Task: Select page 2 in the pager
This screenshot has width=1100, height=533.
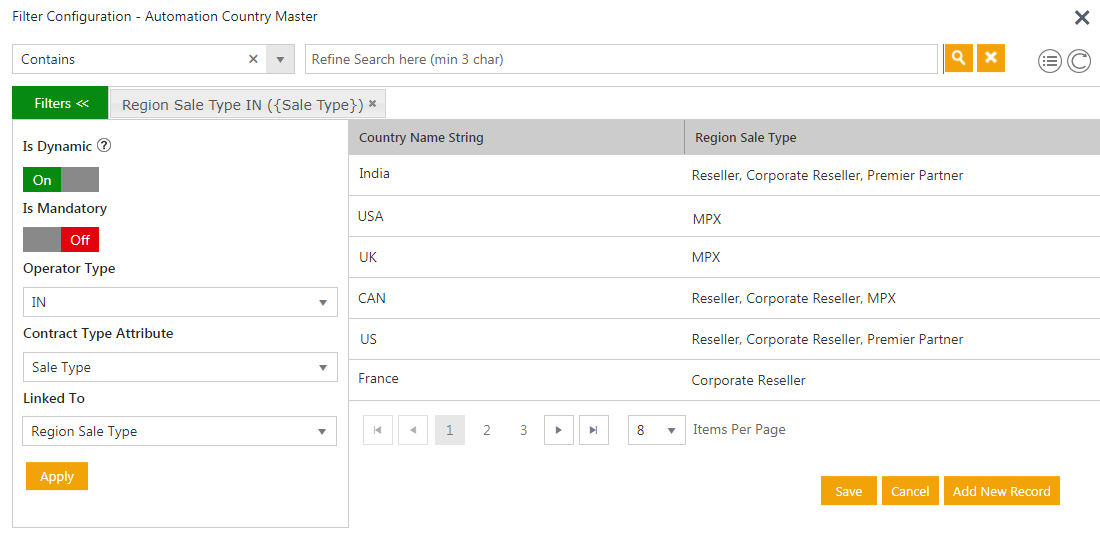Action: pos(487,430)
